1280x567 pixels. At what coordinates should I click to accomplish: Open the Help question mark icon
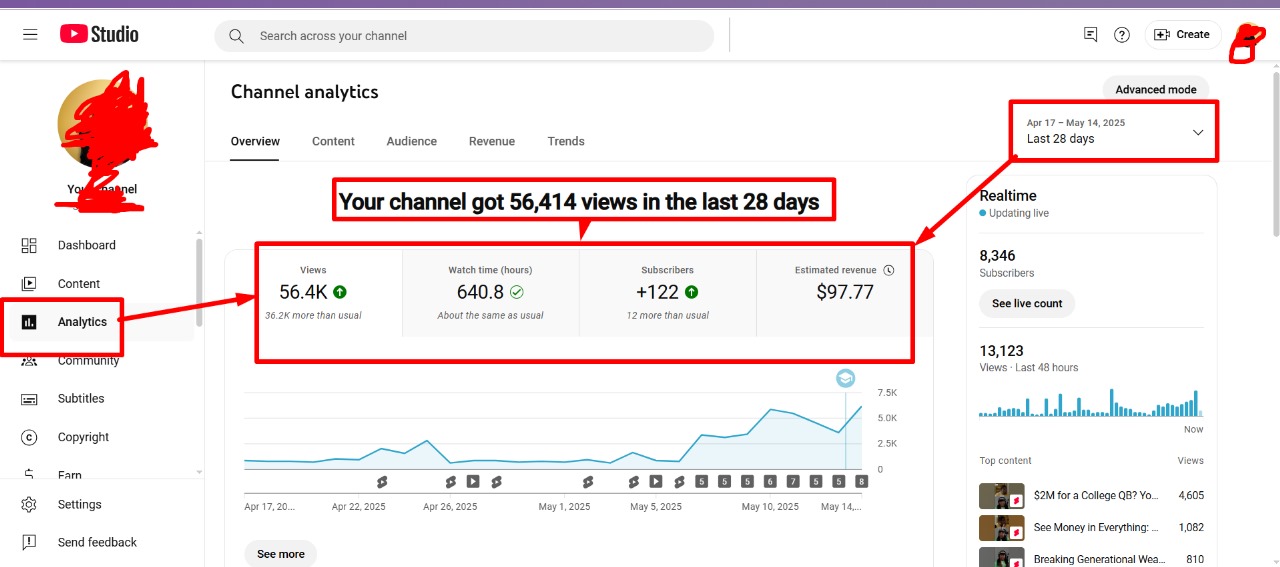tap(1122, 35)
